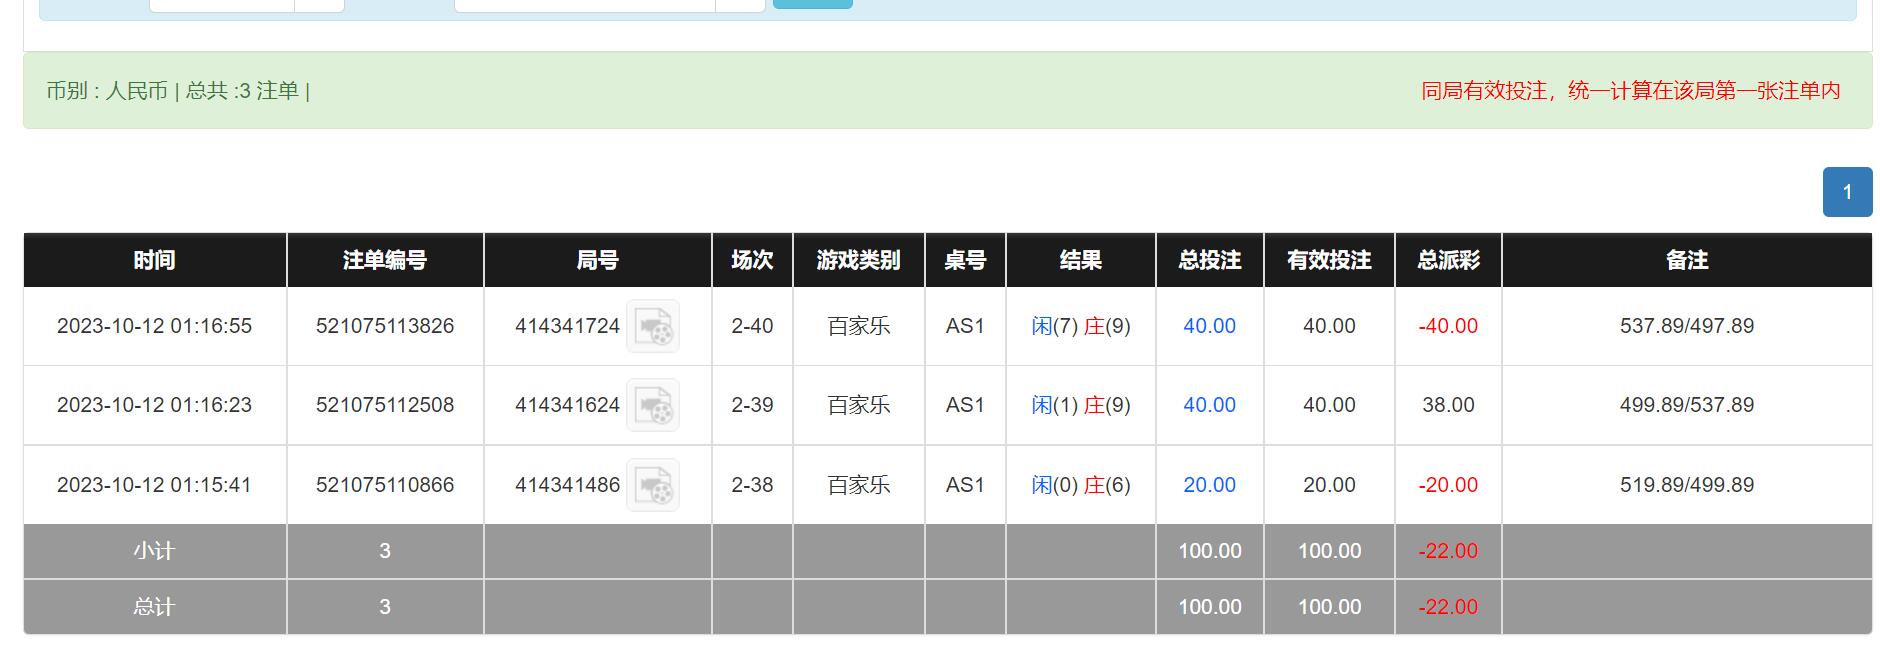Viewport: 1880px width, 650px height.
Task: Click the 备注 column header
Action: point(1686,260)
